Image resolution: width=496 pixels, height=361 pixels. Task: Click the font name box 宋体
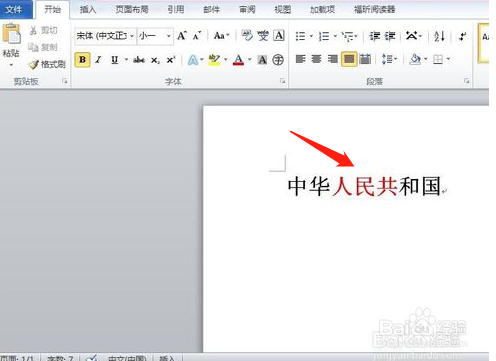point(102,36)
